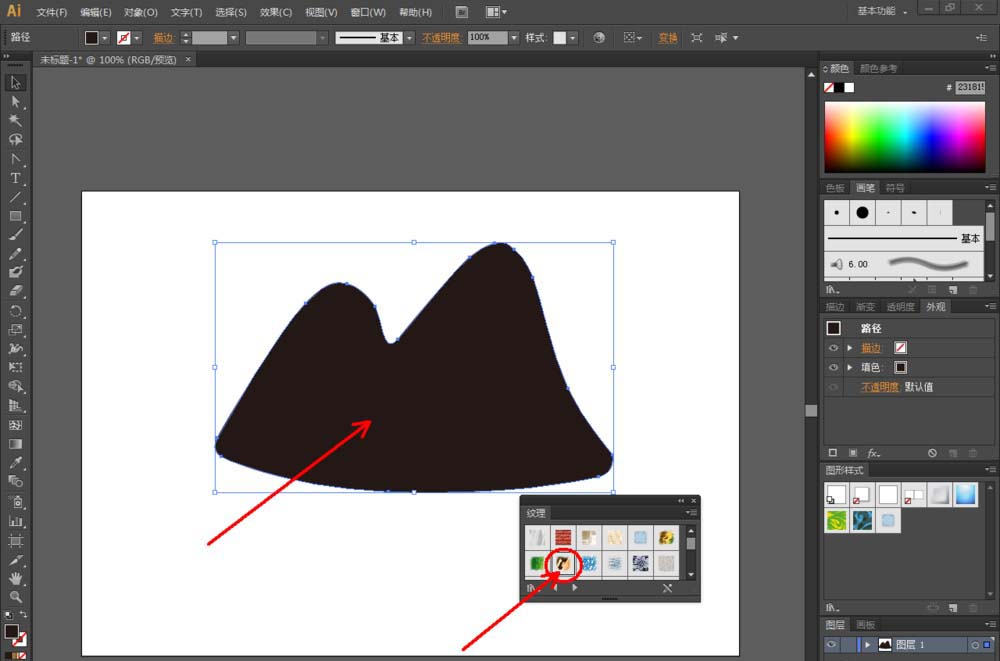Switch to the 色板 tab
Screen dimensions: 1000x661
(x=835, y=188)
